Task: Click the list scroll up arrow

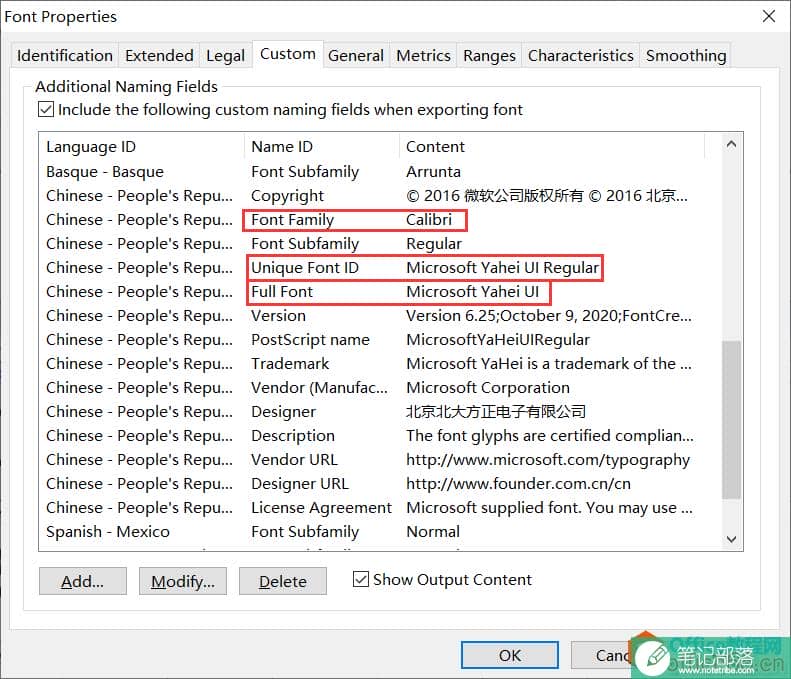Action: tap(731, 145)
